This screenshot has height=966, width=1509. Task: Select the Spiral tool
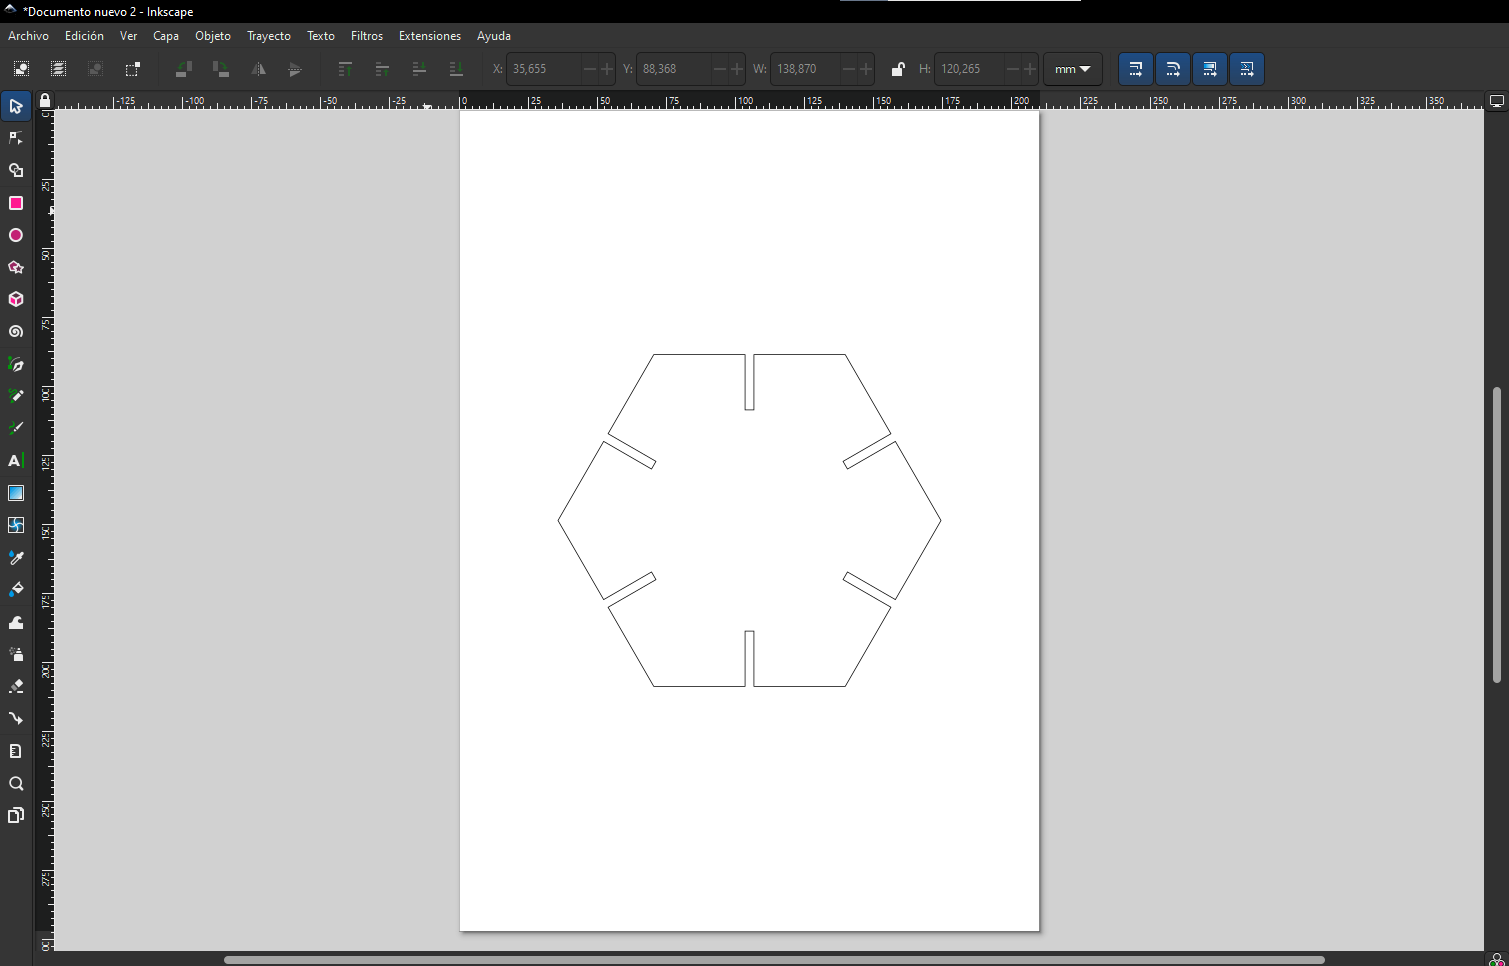[16, 332]
